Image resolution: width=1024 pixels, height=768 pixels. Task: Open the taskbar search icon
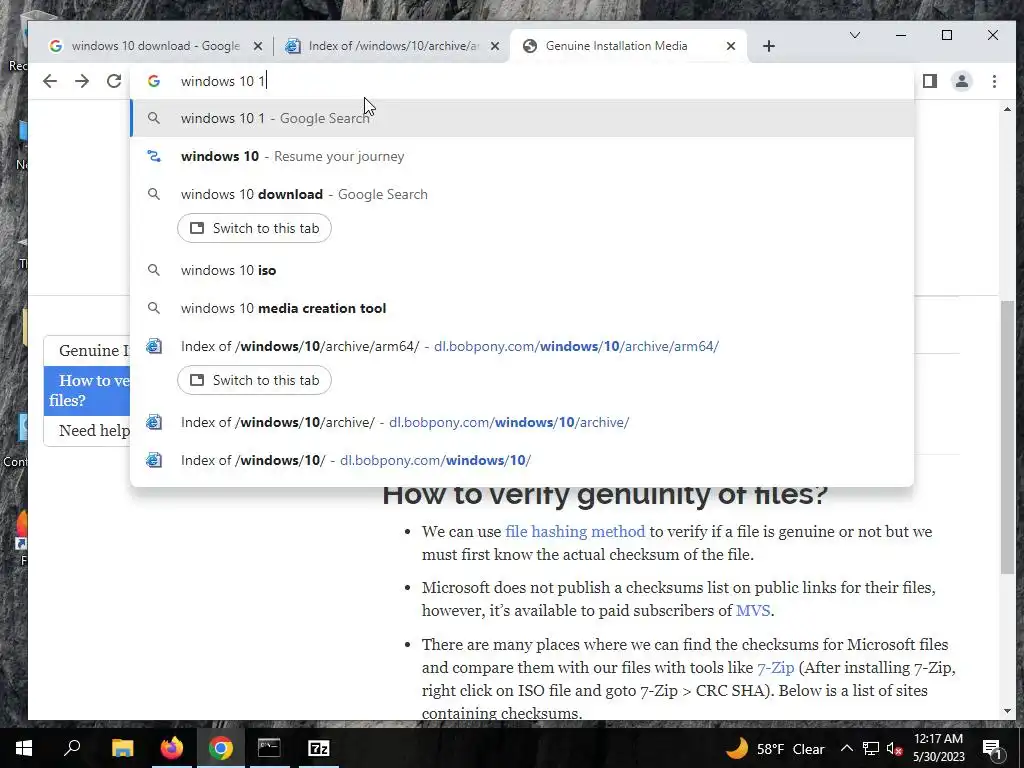[x=72, y=748]
